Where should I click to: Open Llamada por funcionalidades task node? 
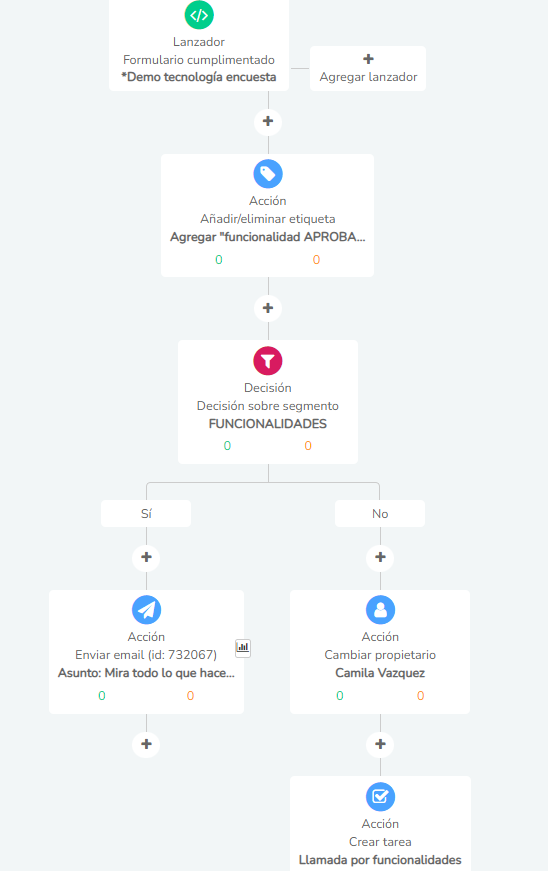380,823
